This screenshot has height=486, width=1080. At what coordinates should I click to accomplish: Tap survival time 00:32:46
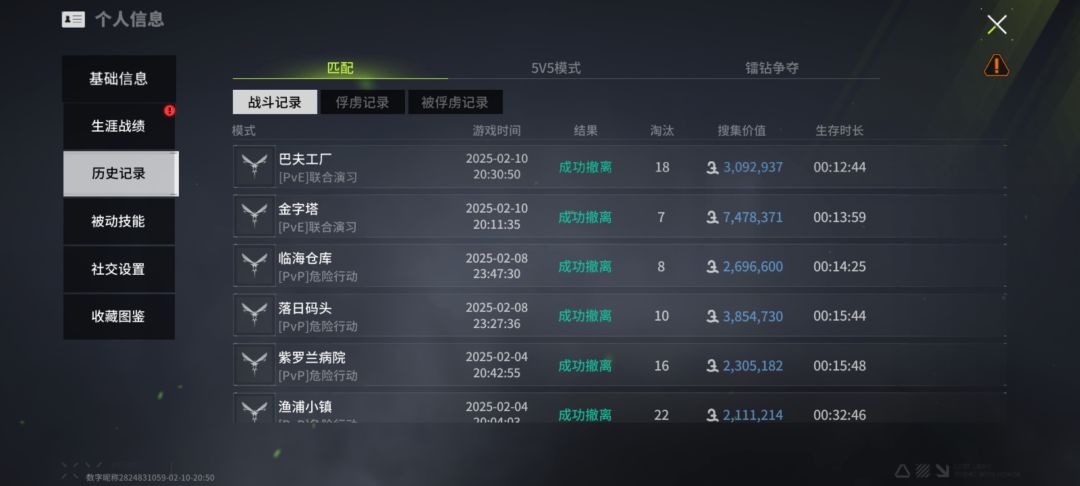(x=840, y=415)
